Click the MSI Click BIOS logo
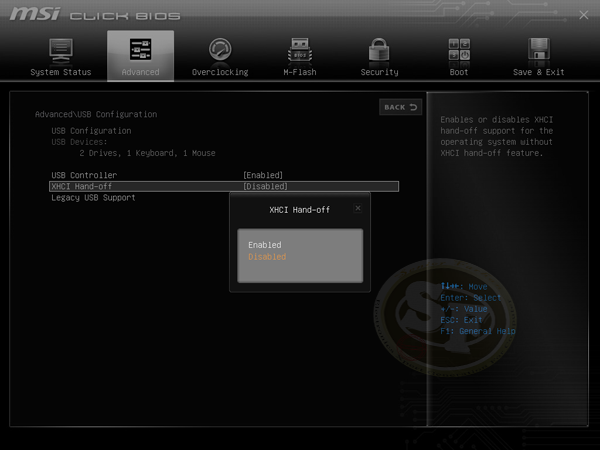This screenshot has height=450, width=600. point(95,15)
